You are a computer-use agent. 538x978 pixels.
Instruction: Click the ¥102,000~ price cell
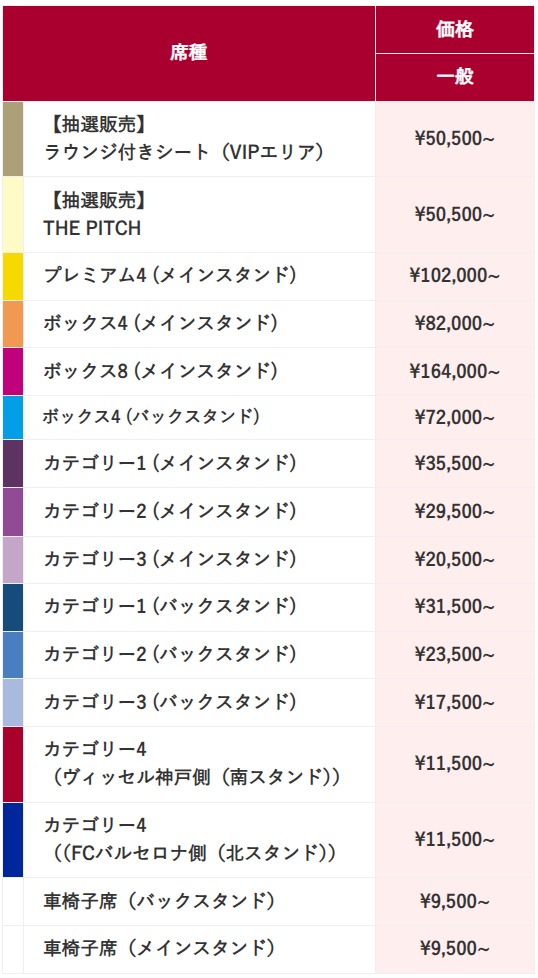point(455,276)
